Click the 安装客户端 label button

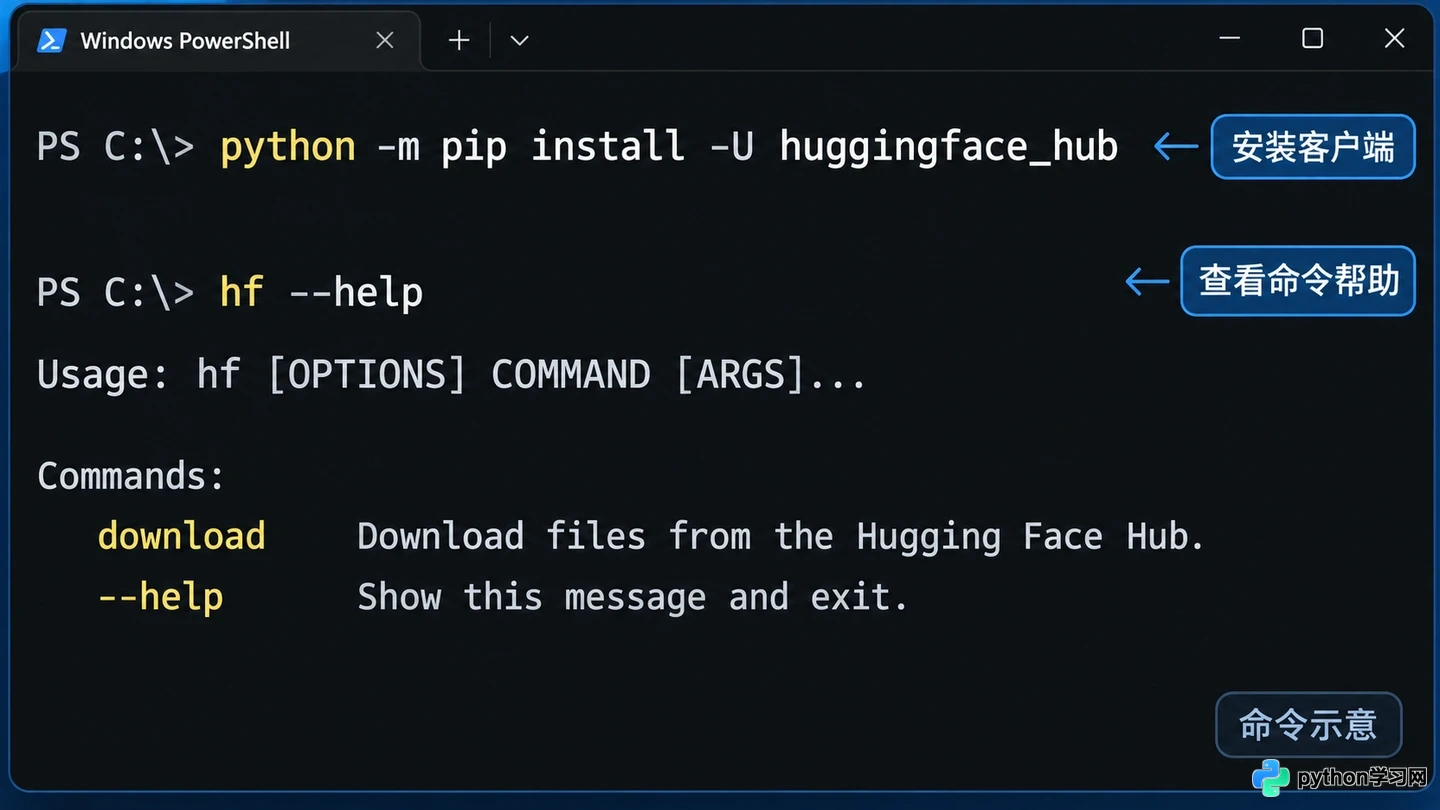(x=1313, y=147)
